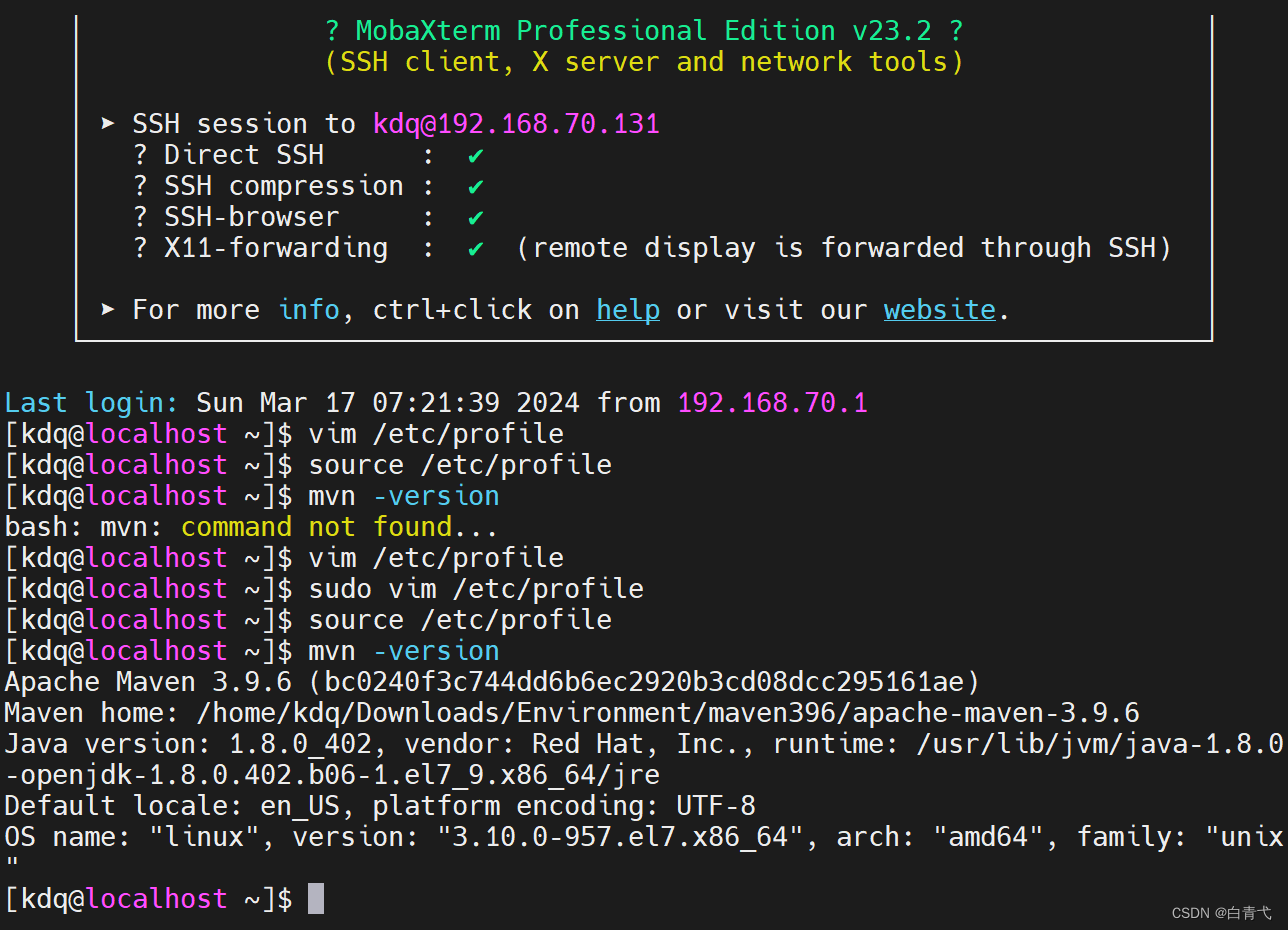Click the sudo vim /etc/profile command
1288x930 pixels.
coord(476,589)
